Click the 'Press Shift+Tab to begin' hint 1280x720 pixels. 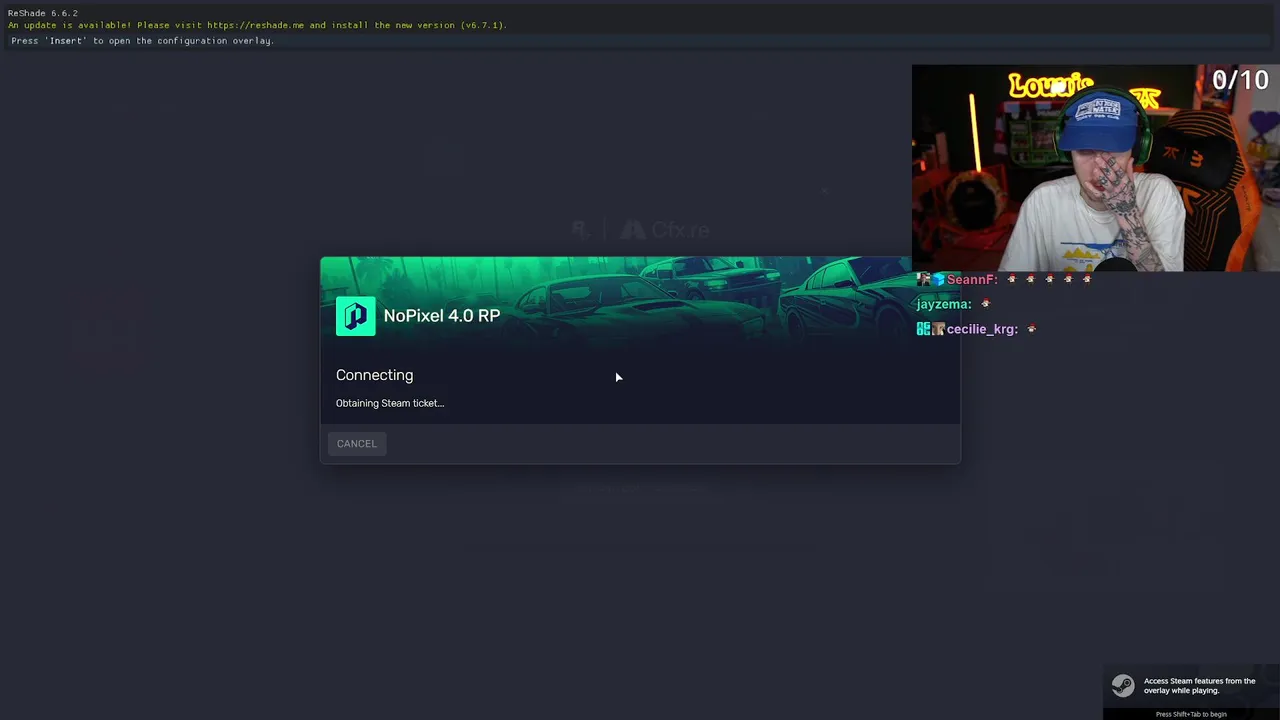coord(1191,714)
